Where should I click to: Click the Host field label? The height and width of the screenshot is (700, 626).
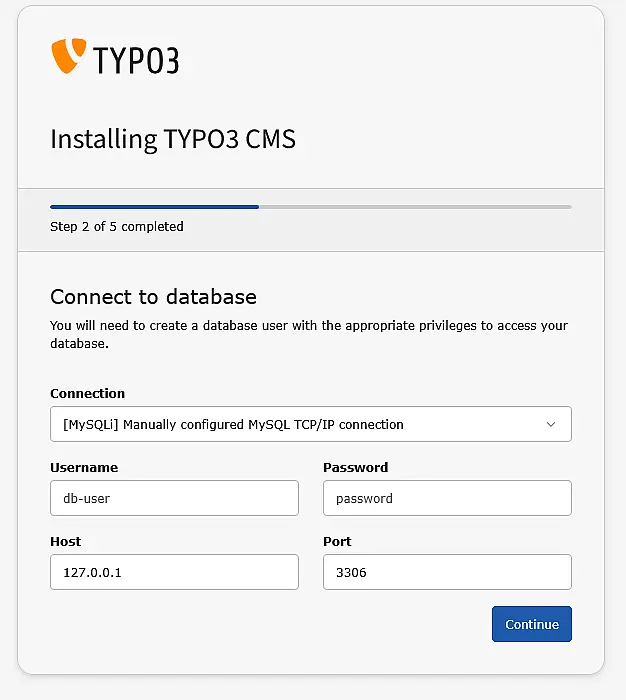(66, 541)
